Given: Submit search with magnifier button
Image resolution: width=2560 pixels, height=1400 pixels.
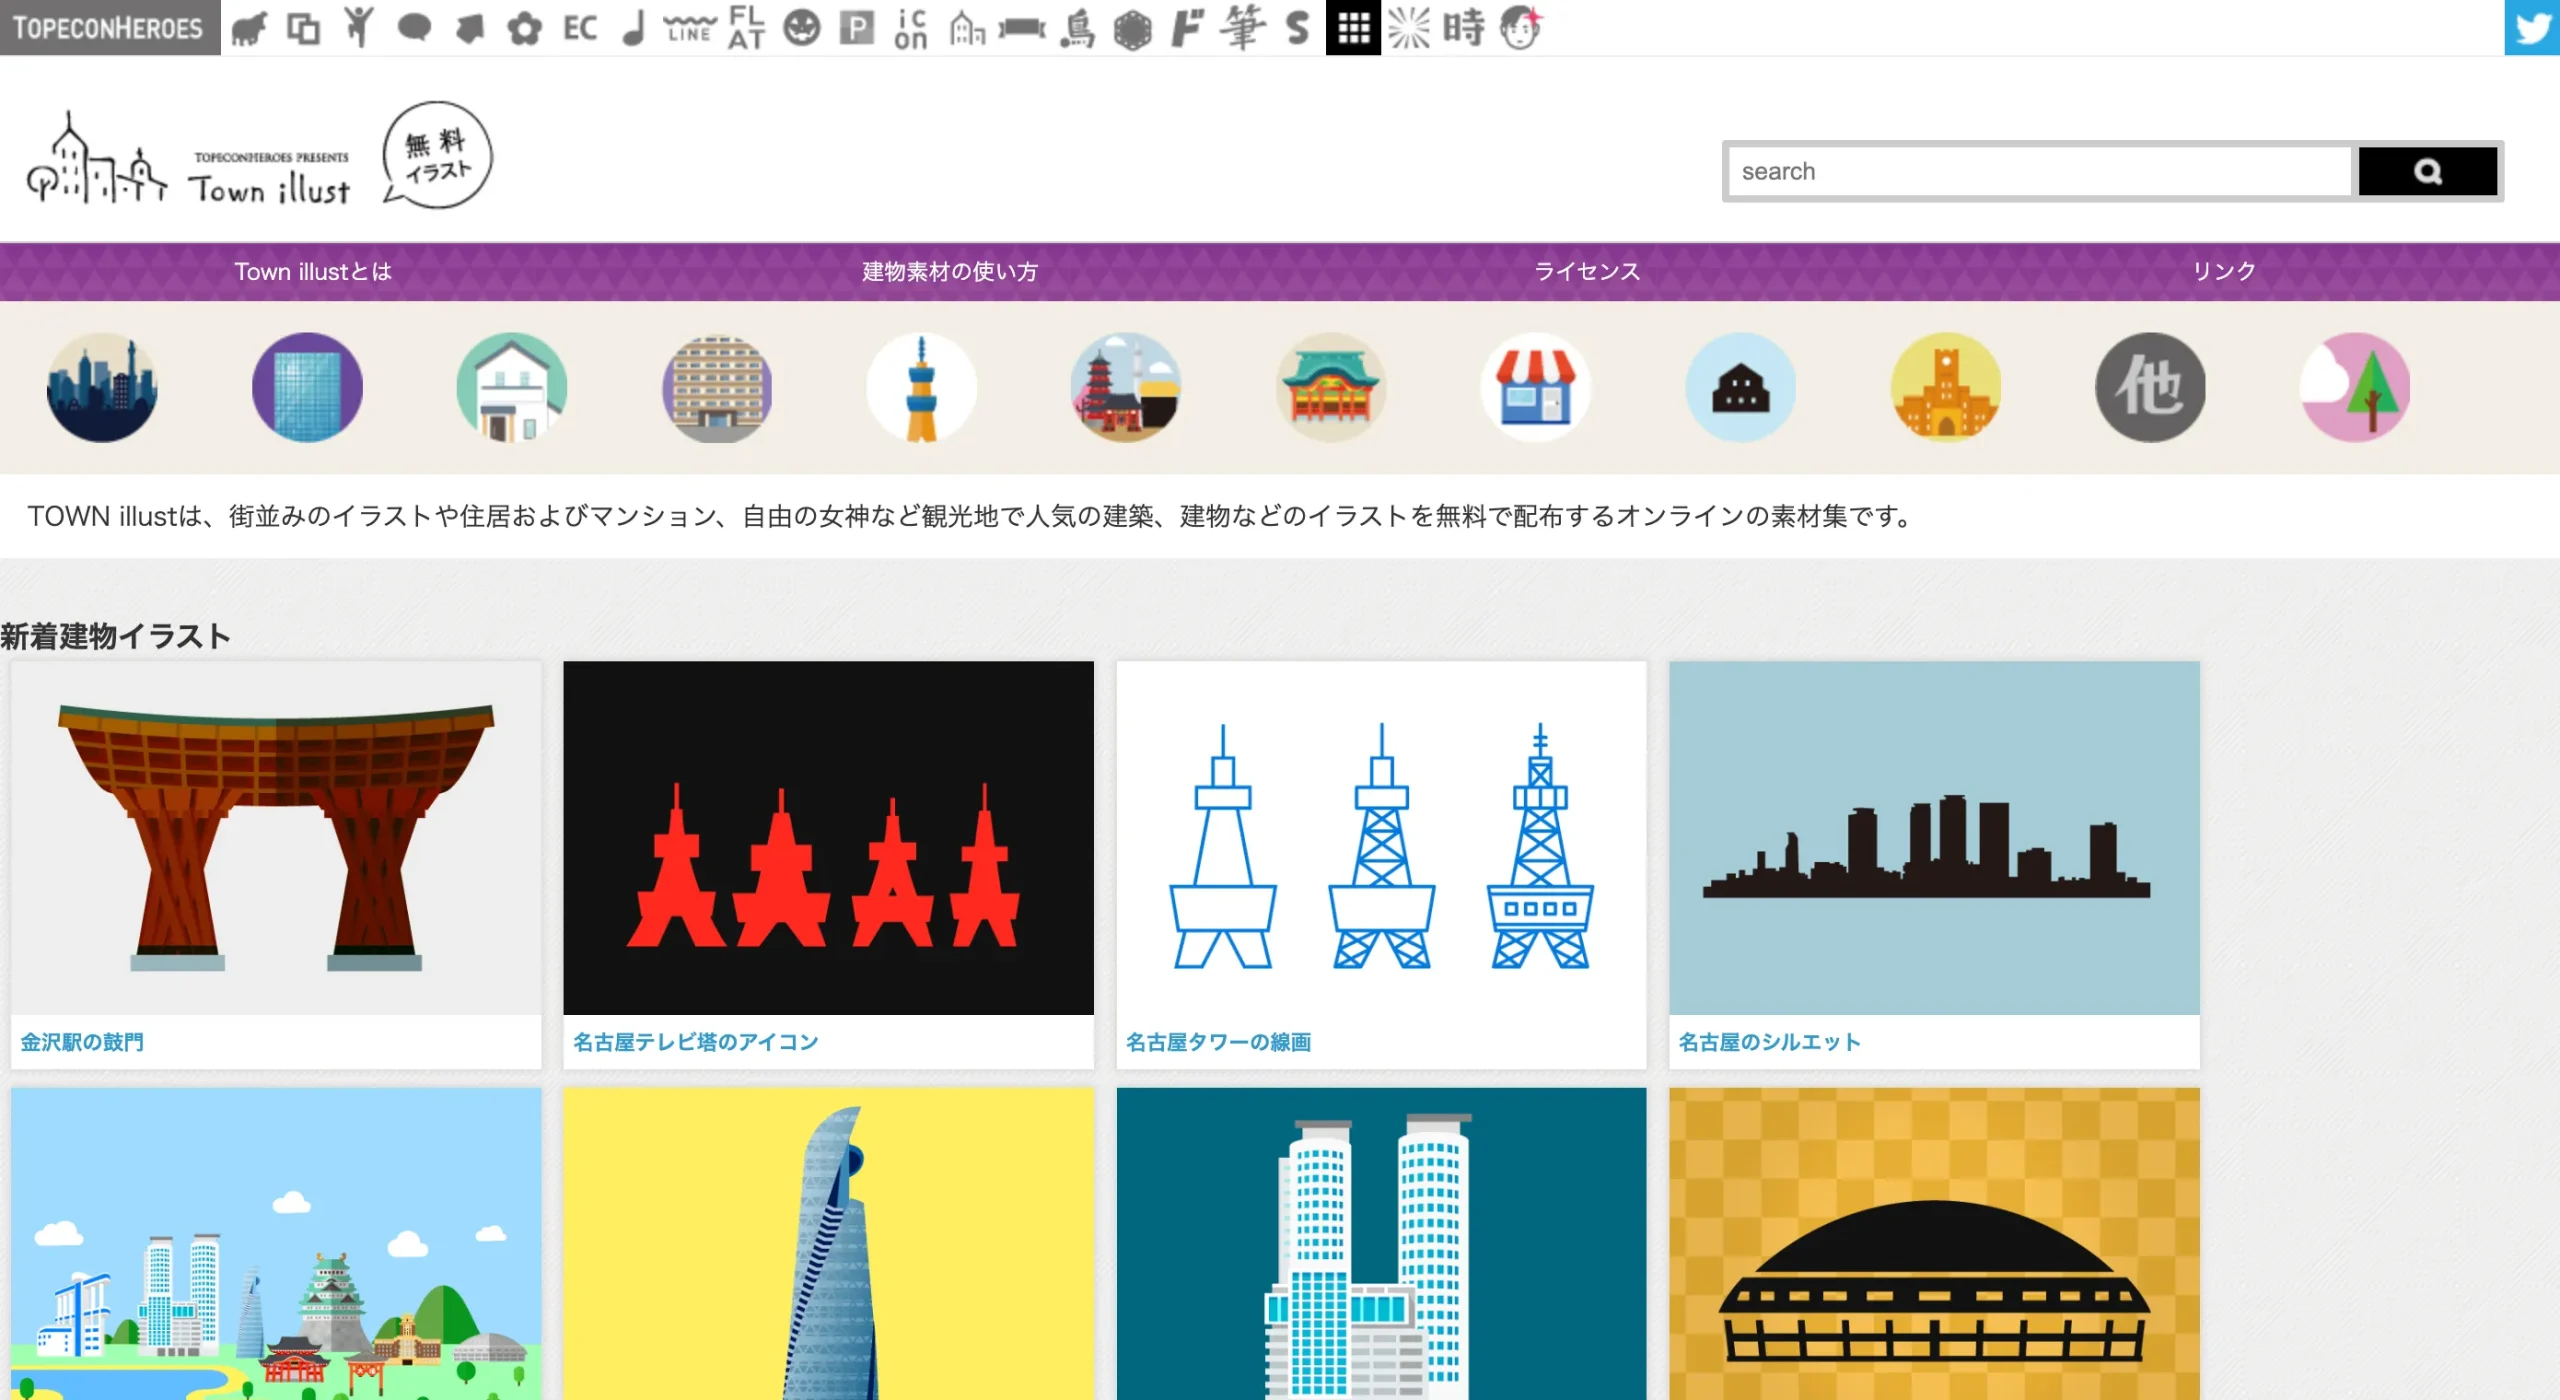Looking at the screenshot, I should pyautogui.click(x=2427, y=171).
